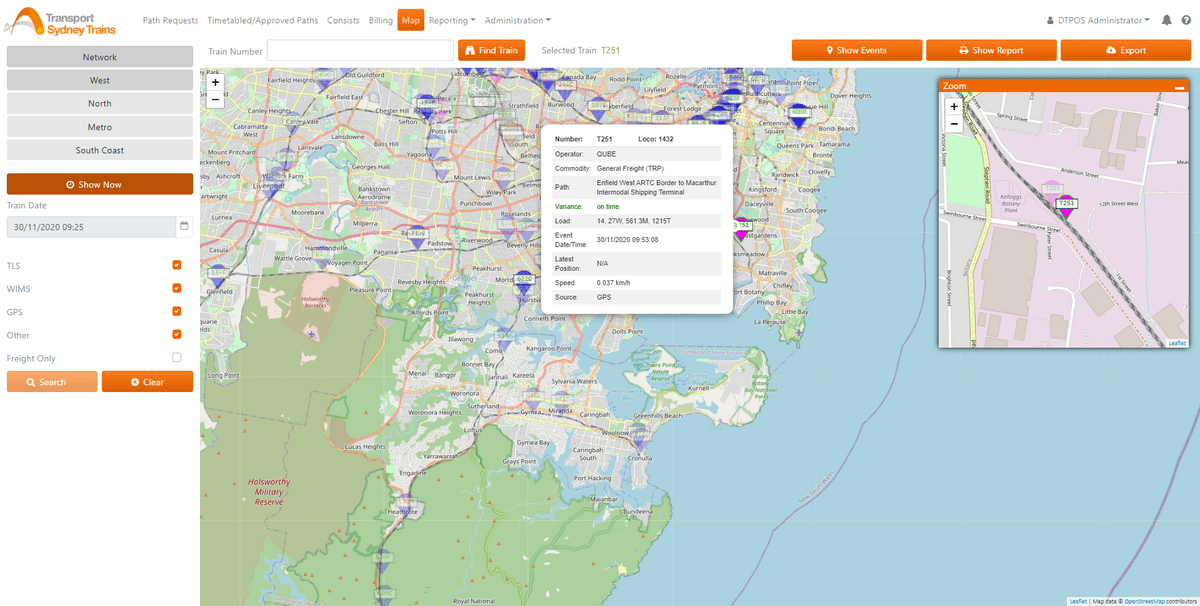Enable the Freight Only checkbox
1200x606 pixels.
point(177,358)
